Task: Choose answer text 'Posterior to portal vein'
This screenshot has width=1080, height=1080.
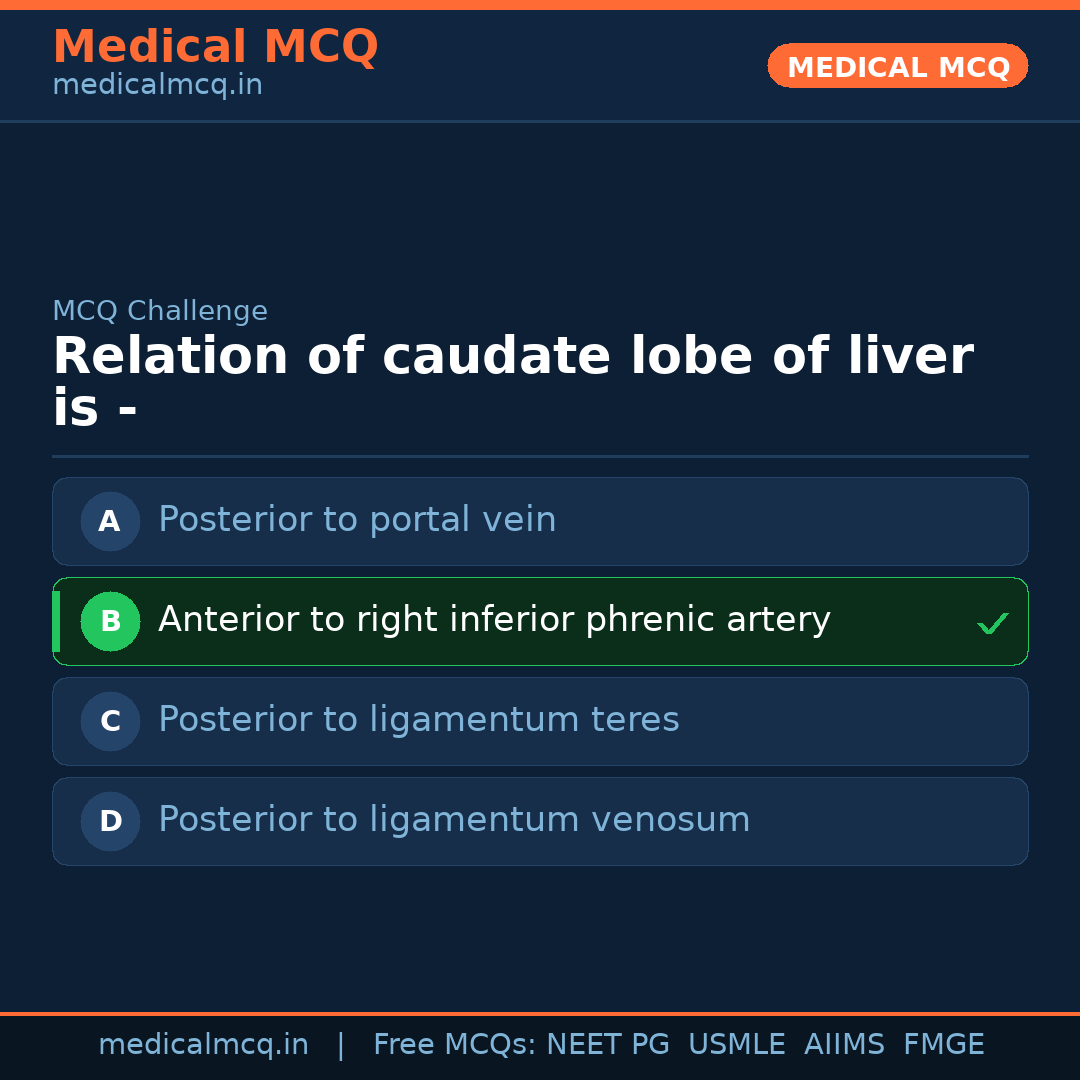Action: (x=357, y=520)
